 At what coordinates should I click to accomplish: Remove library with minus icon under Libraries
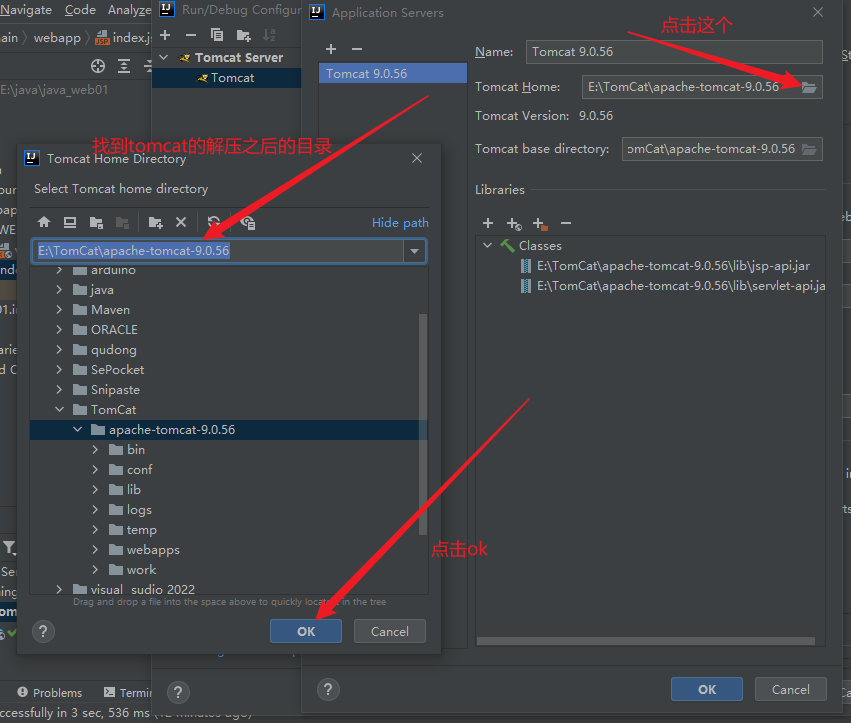click(566, 223)
